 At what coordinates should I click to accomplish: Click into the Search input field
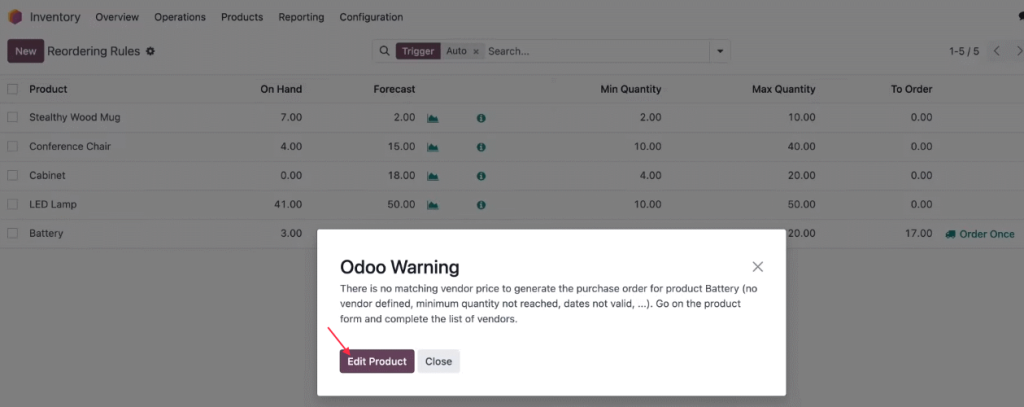(596, 51)
